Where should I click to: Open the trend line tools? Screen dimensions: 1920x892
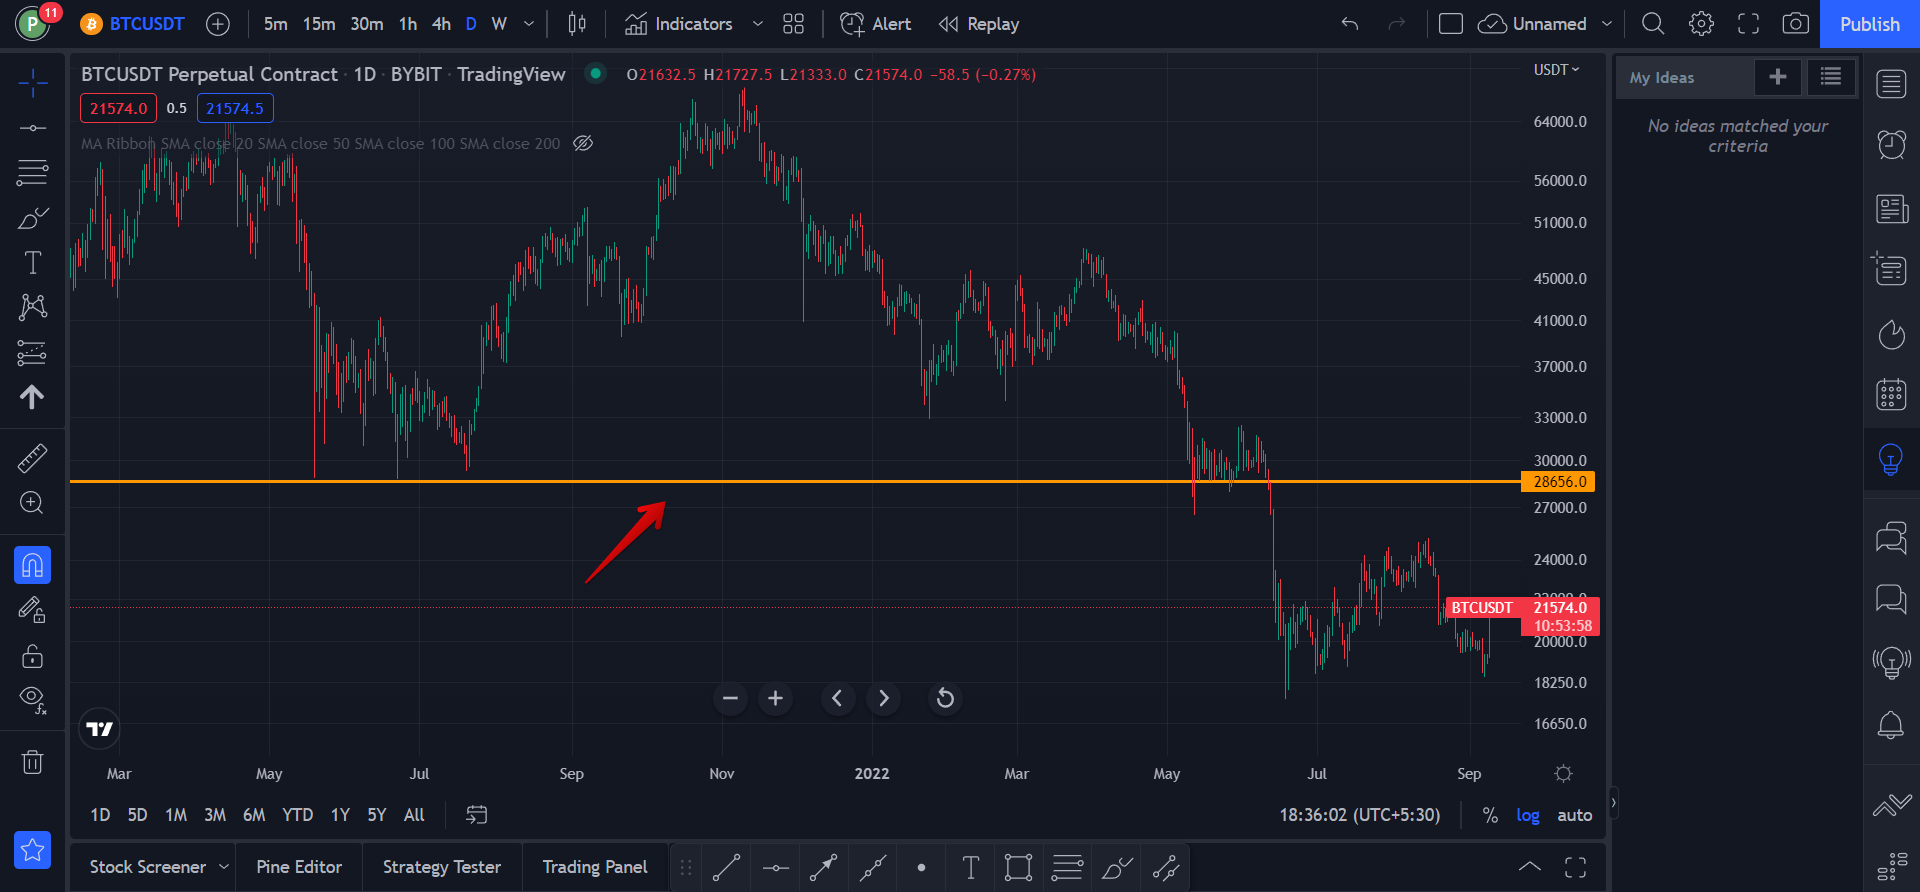[x=32, y=128]
